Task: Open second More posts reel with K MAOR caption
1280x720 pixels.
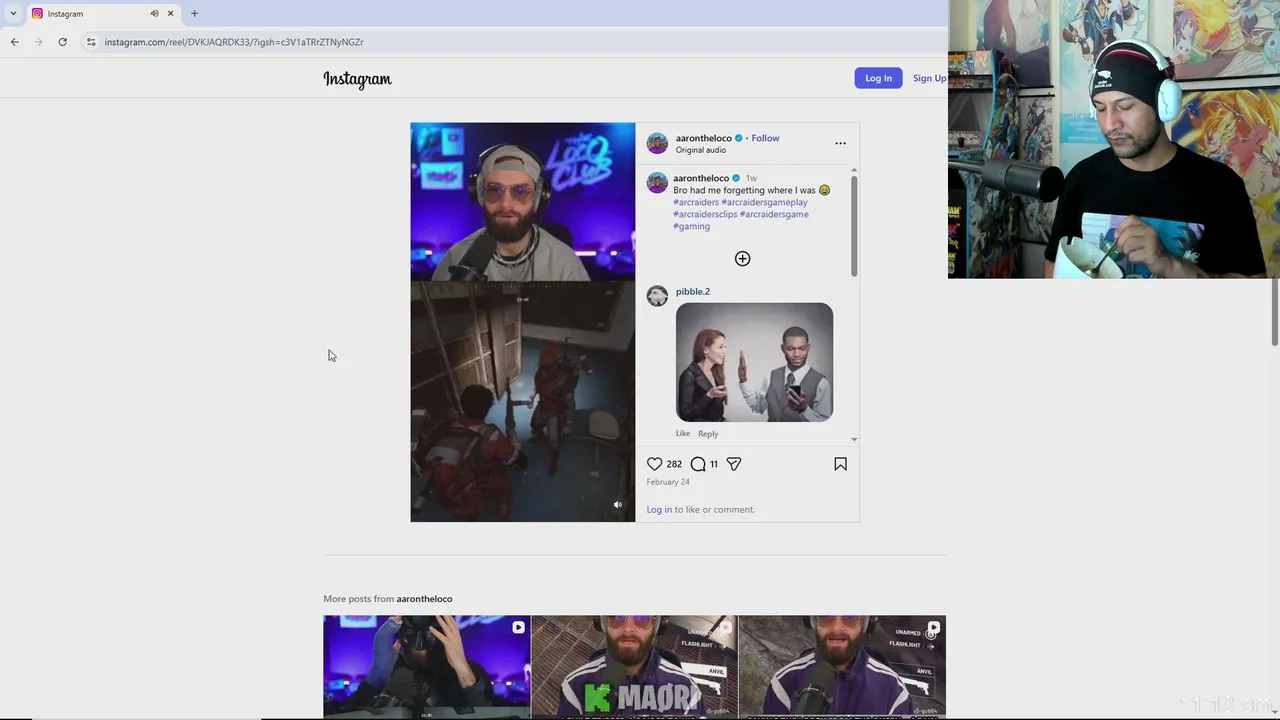Action: click(634, 667)
